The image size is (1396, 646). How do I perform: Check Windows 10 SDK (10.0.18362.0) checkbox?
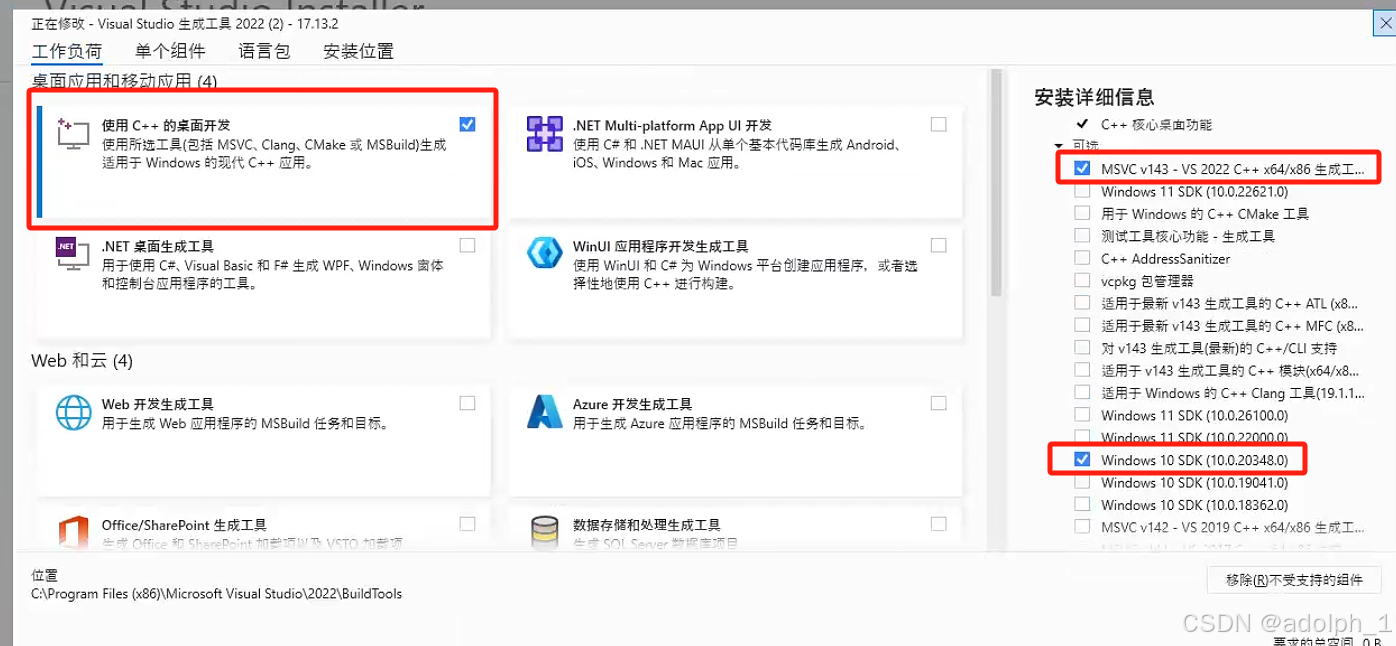point(1082,505)
